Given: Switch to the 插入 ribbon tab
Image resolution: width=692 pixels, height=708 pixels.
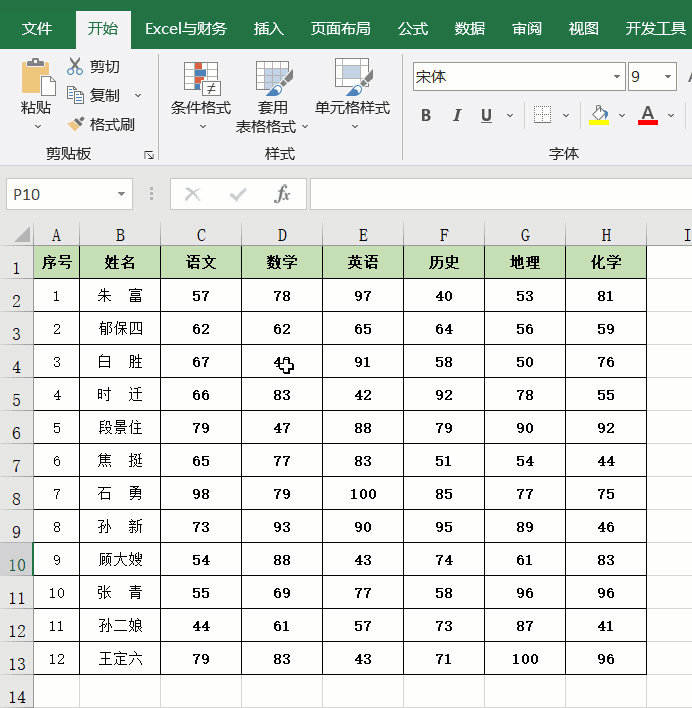Looking at the screenshot, I should click(268, 29).
